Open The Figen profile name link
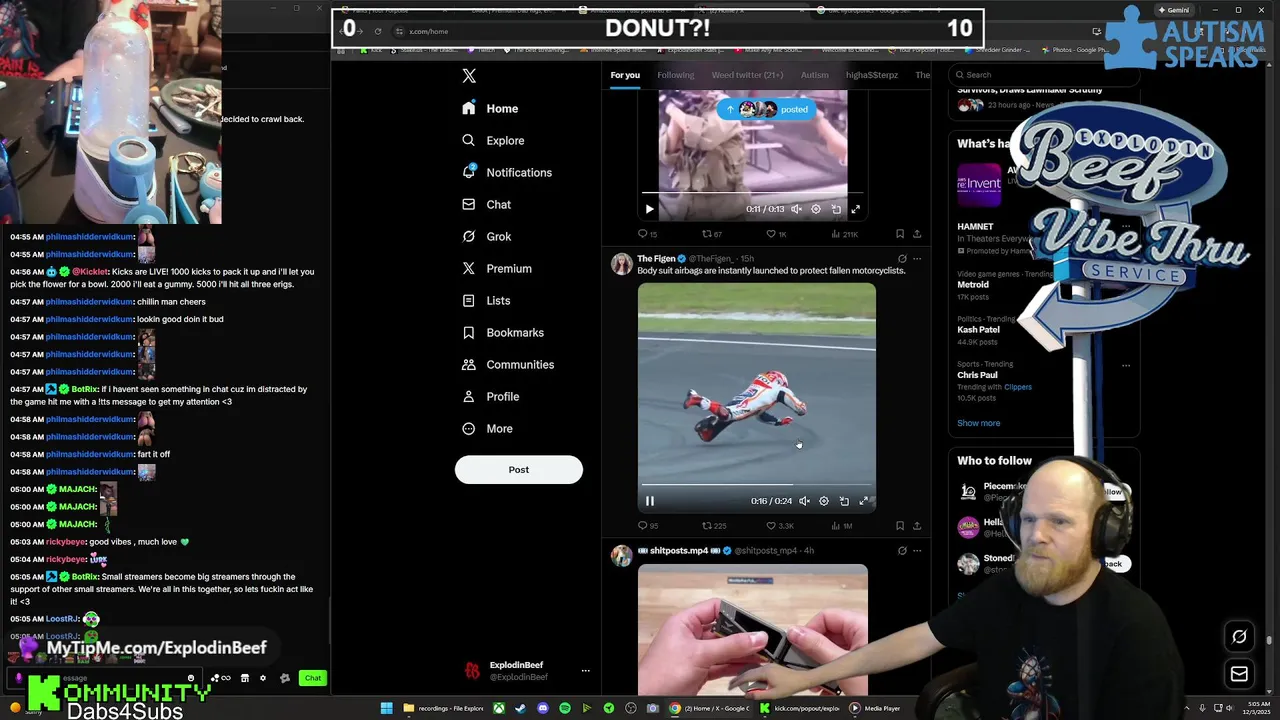The image size is (1280, 720). click(656, 259)
